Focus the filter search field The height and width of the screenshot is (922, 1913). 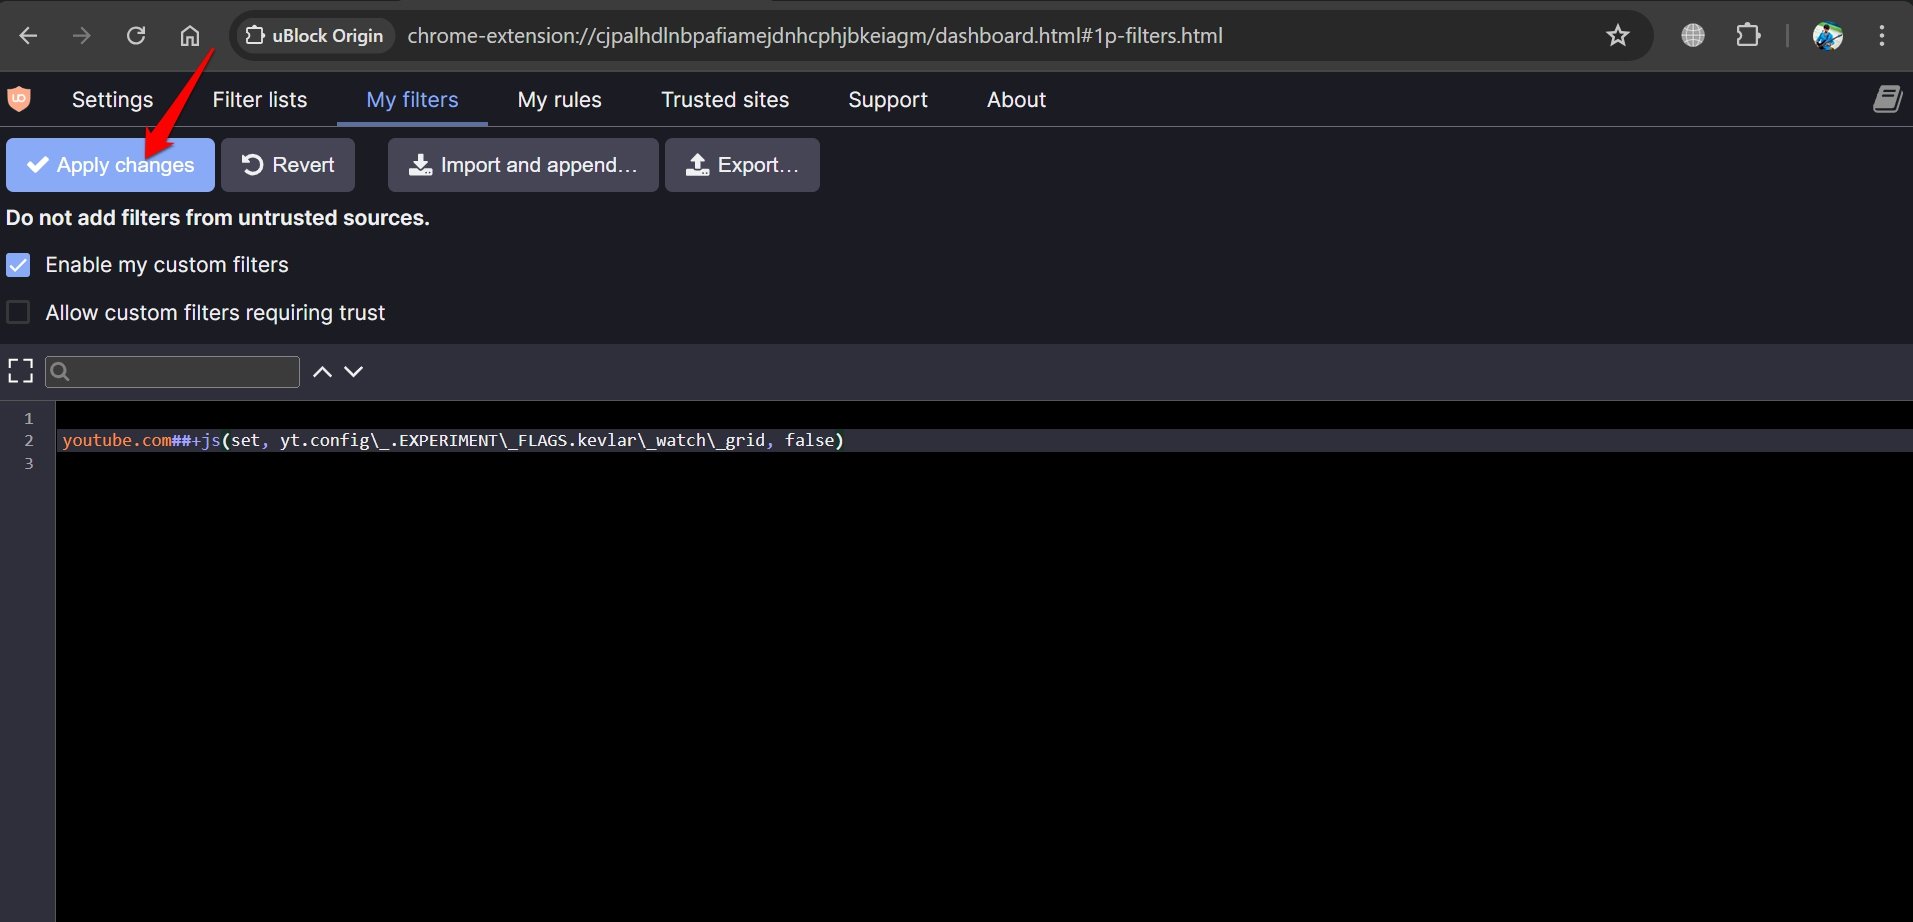coord(172,372)
